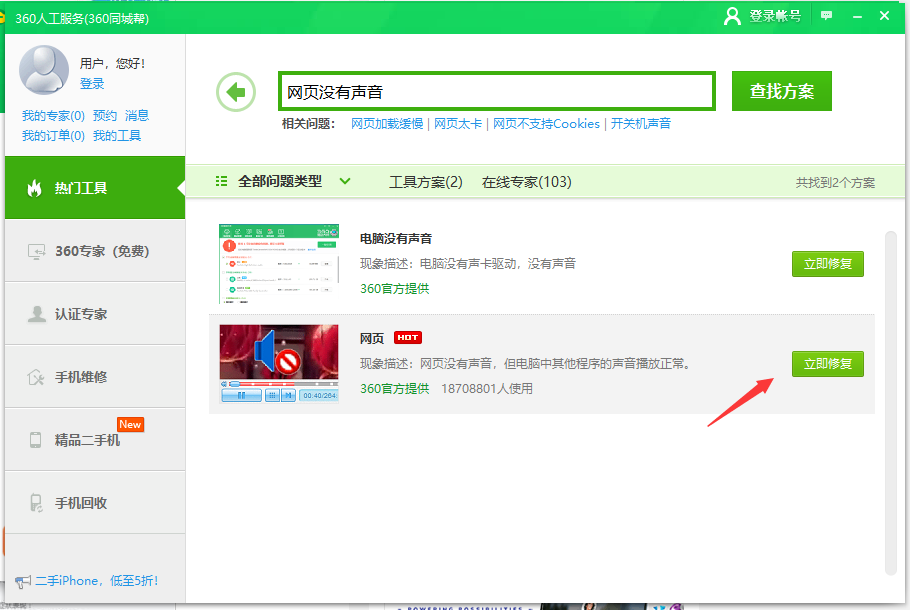Image resolution: width=910 pixels, height=610 pixels.
Task: Click the user avatar picture
Action: tap(44, 70)
